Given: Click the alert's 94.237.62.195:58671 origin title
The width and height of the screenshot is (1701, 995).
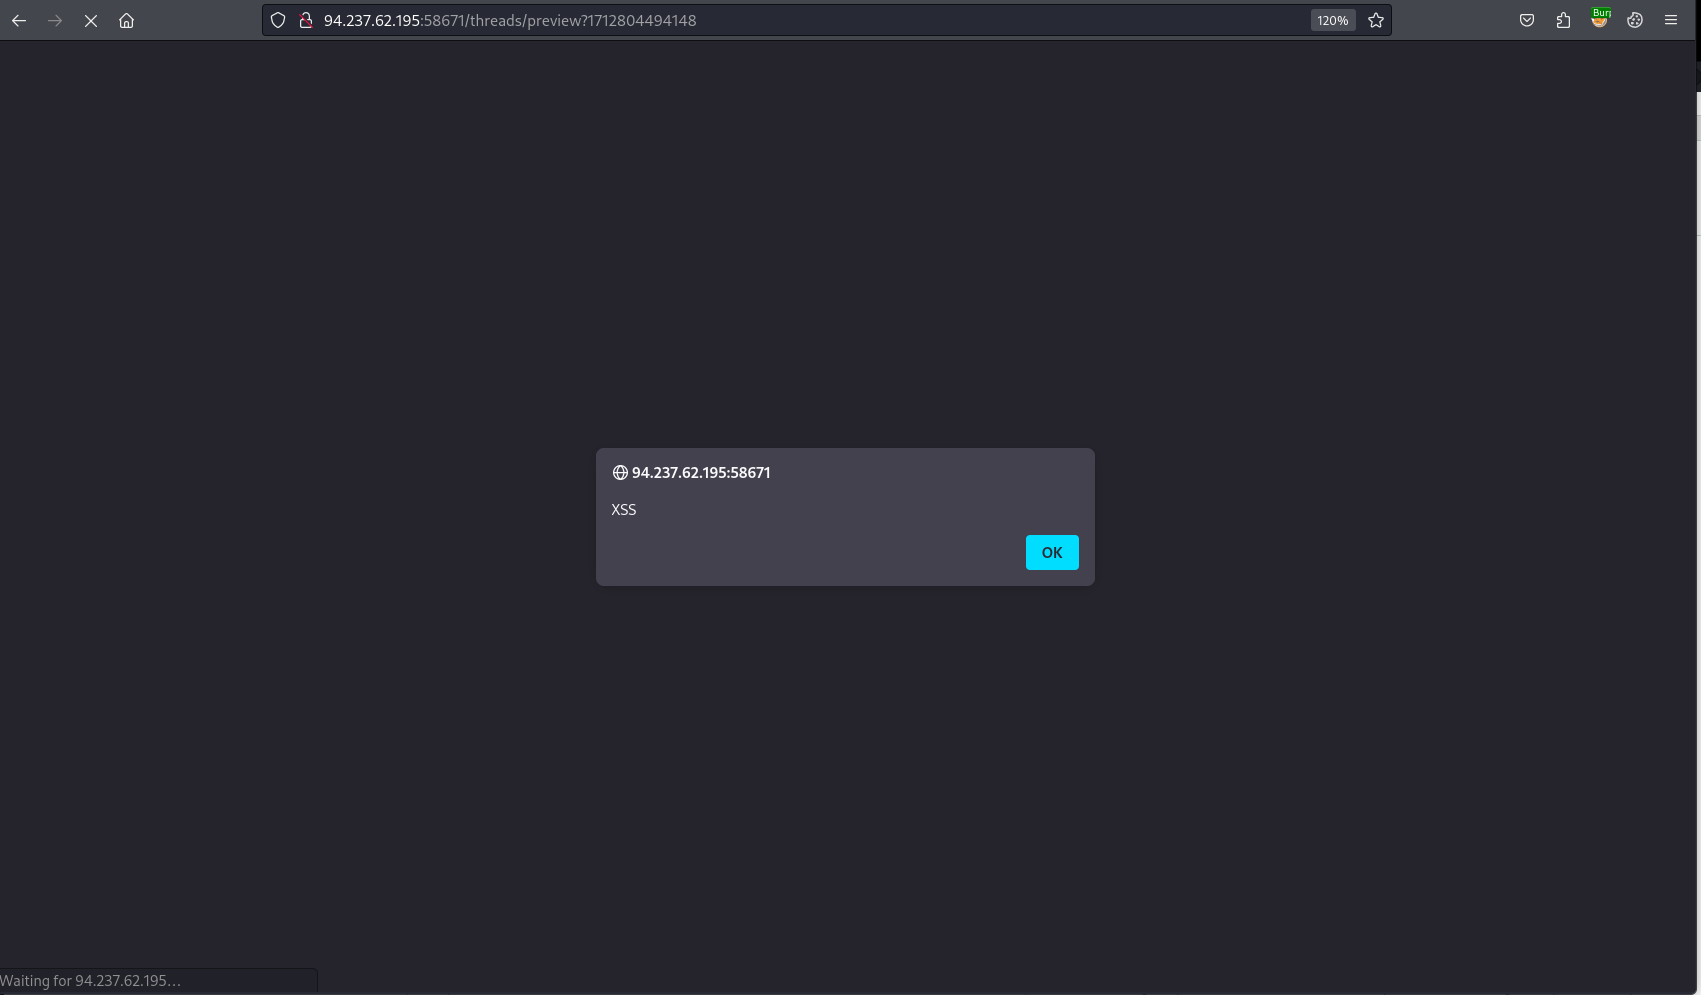Looking at the screenshot, I should click(701, 472).
